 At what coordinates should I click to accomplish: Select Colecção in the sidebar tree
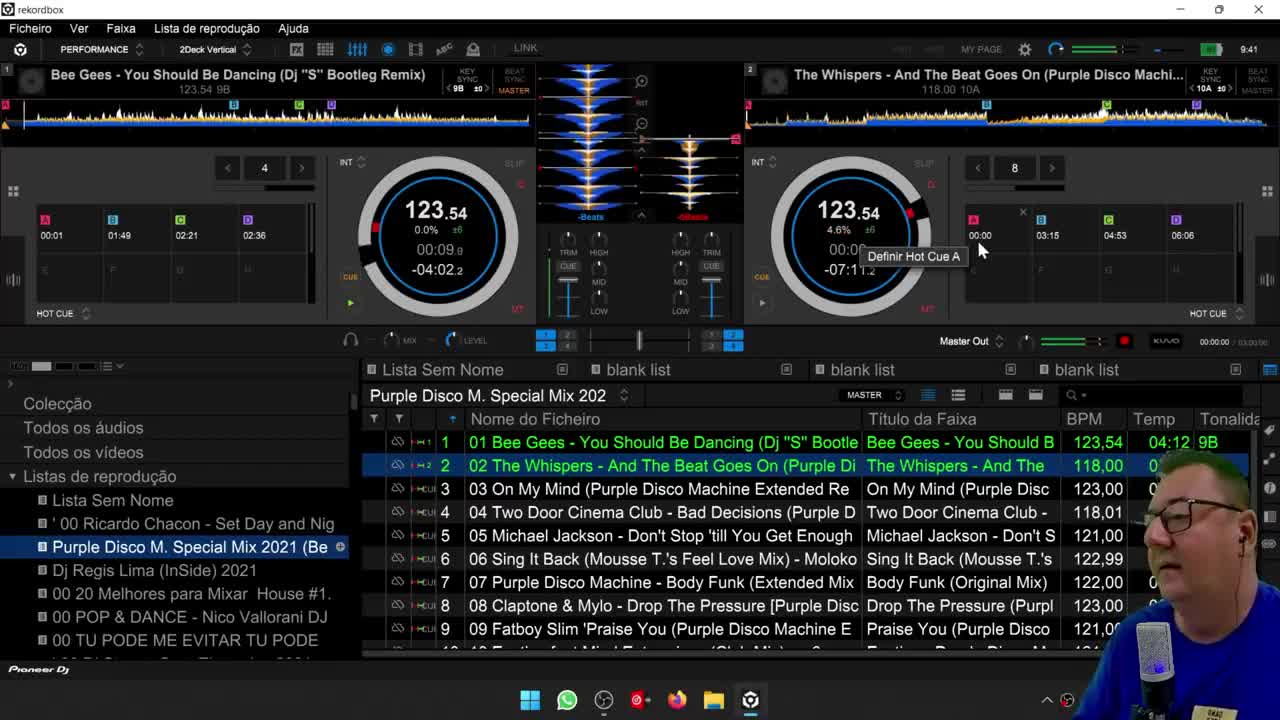(x=57, y=404)
